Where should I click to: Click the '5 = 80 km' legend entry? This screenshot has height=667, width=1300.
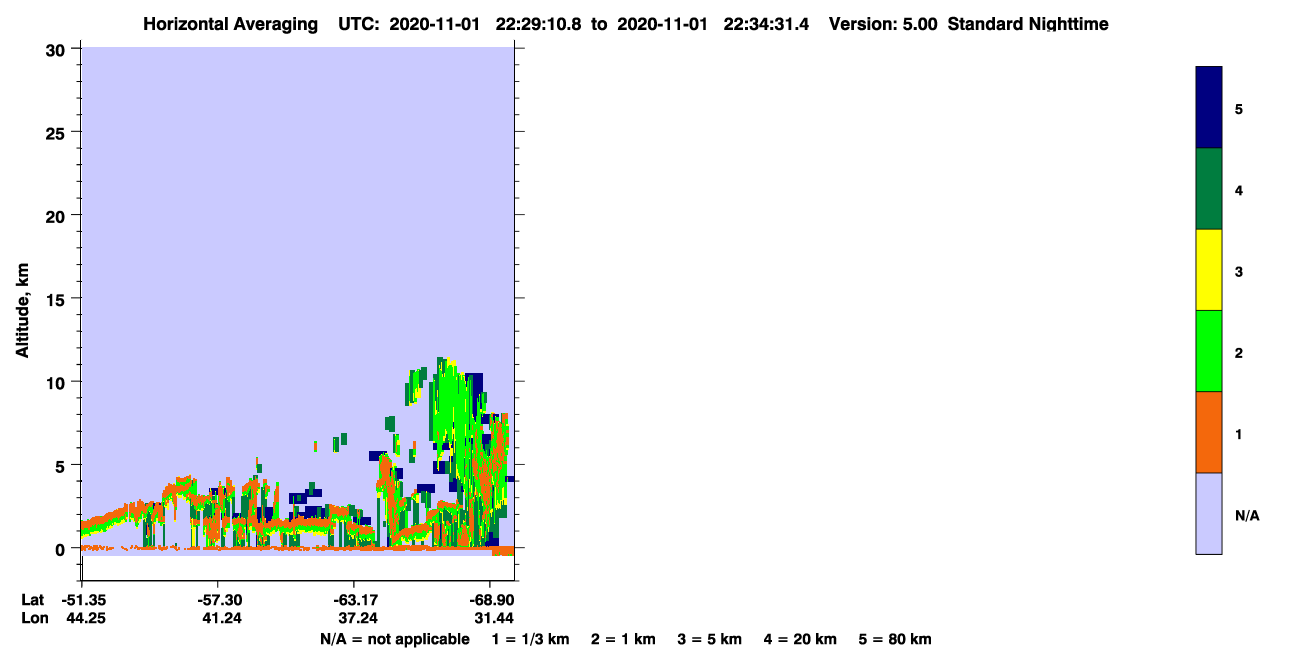point(895,639)
